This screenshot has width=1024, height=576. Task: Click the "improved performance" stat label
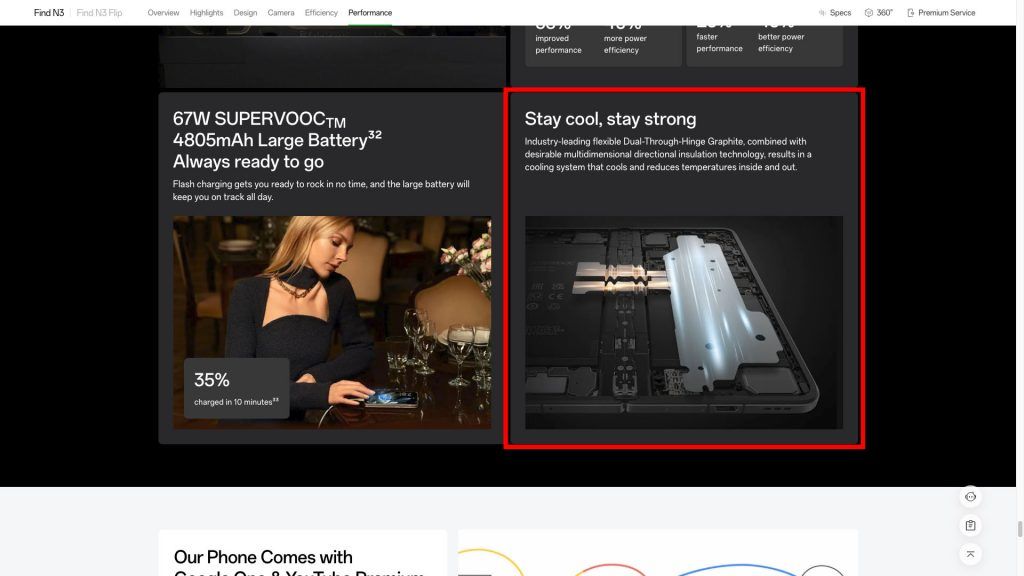558,44
